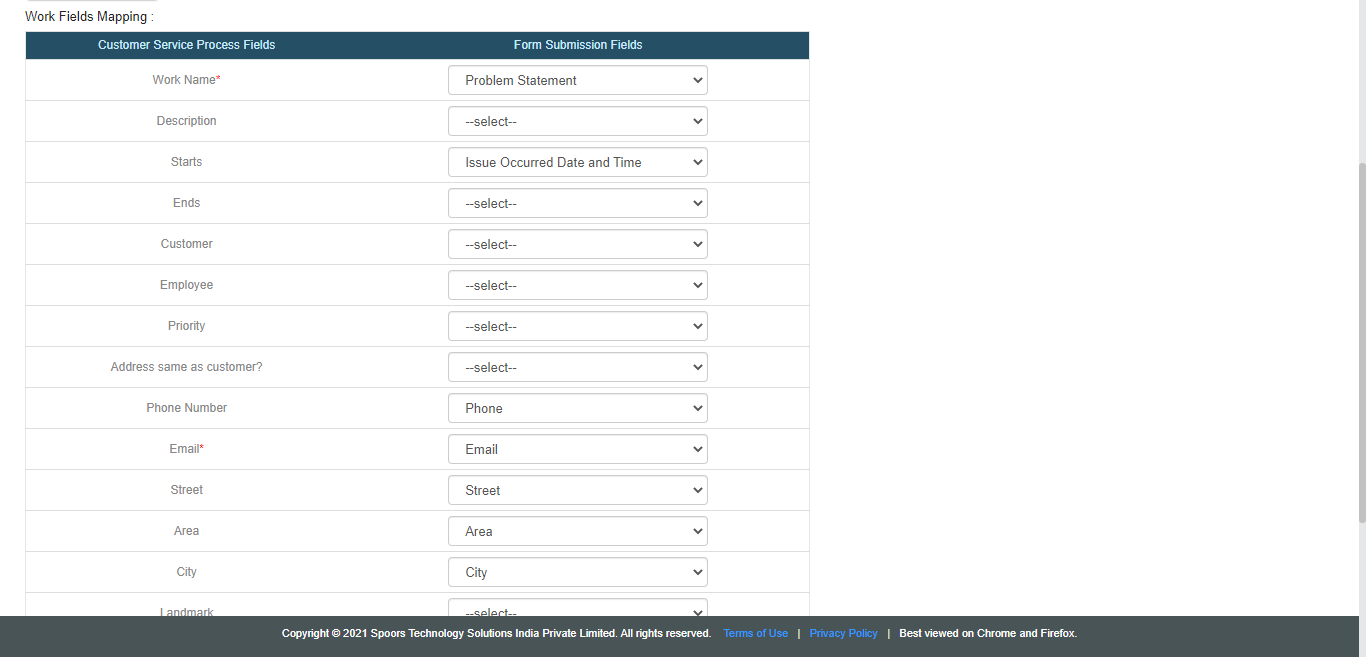Image resolution: width=1366 pixels, height=657 pixels.
Task: Click the Customer Service Process Fields header
Action: point(186,45)
